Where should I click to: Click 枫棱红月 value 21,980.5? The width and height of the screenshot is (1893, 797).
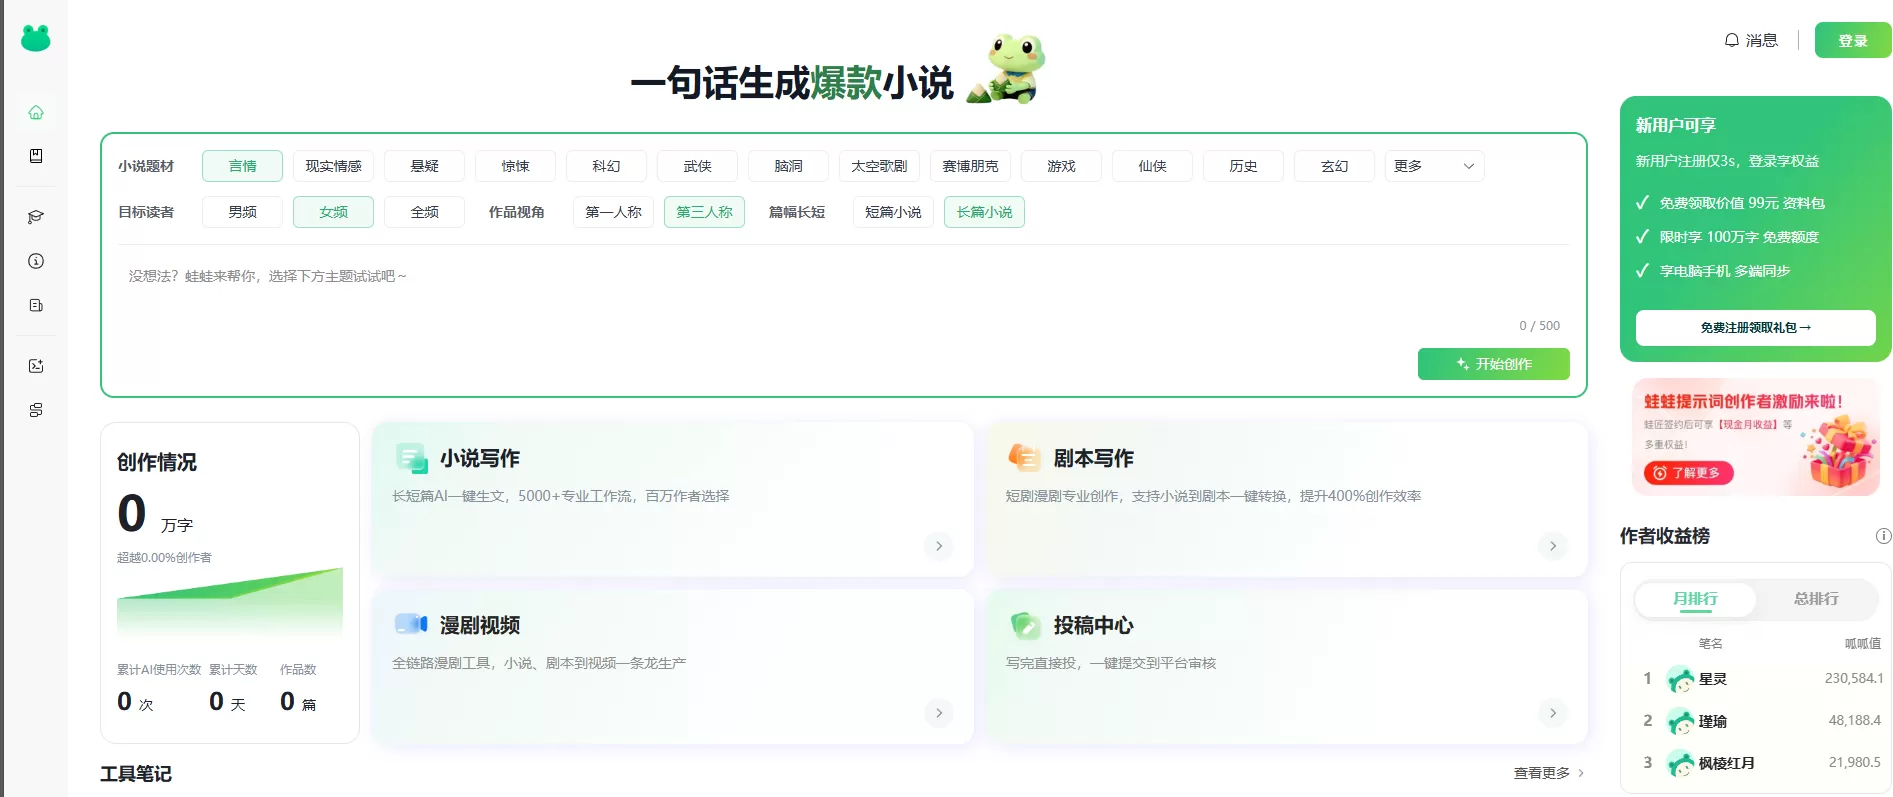coord(1854,762)
